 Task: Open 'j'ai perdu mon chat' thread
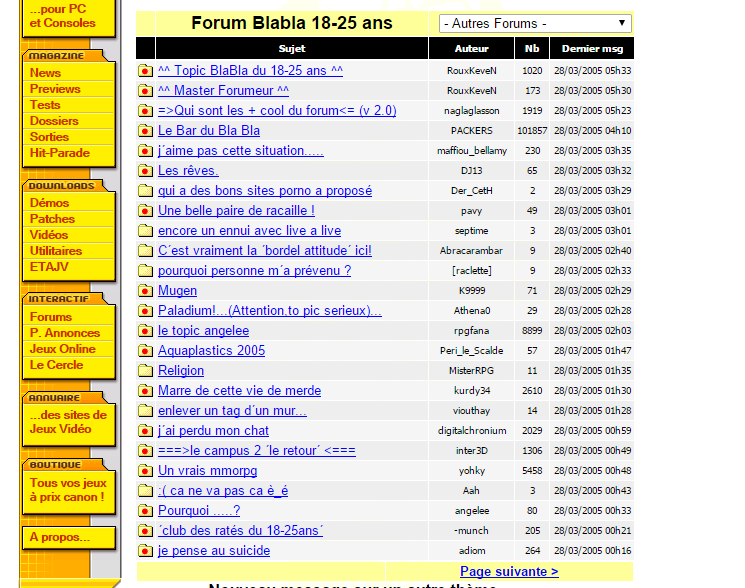213,431
